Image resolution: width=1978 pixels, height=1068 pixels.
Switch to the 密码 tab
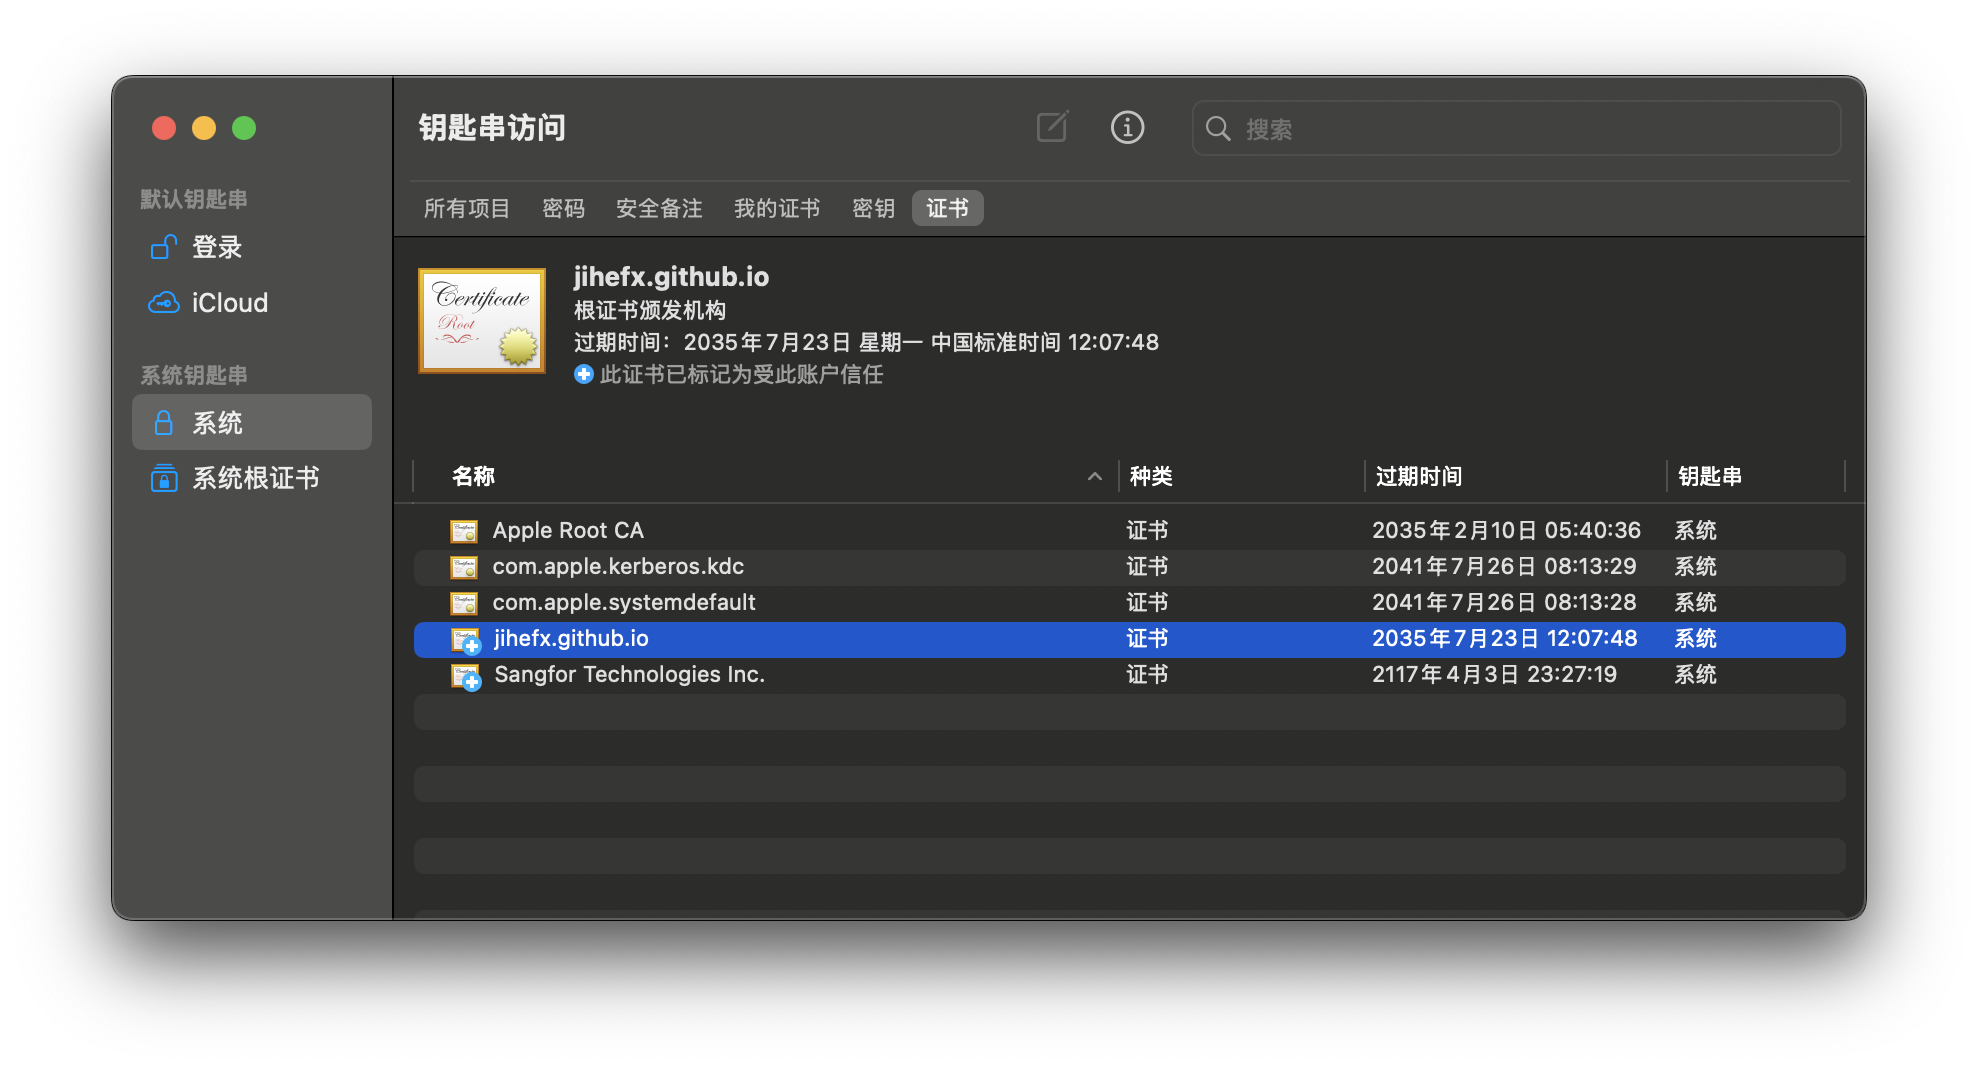(563, 209)
